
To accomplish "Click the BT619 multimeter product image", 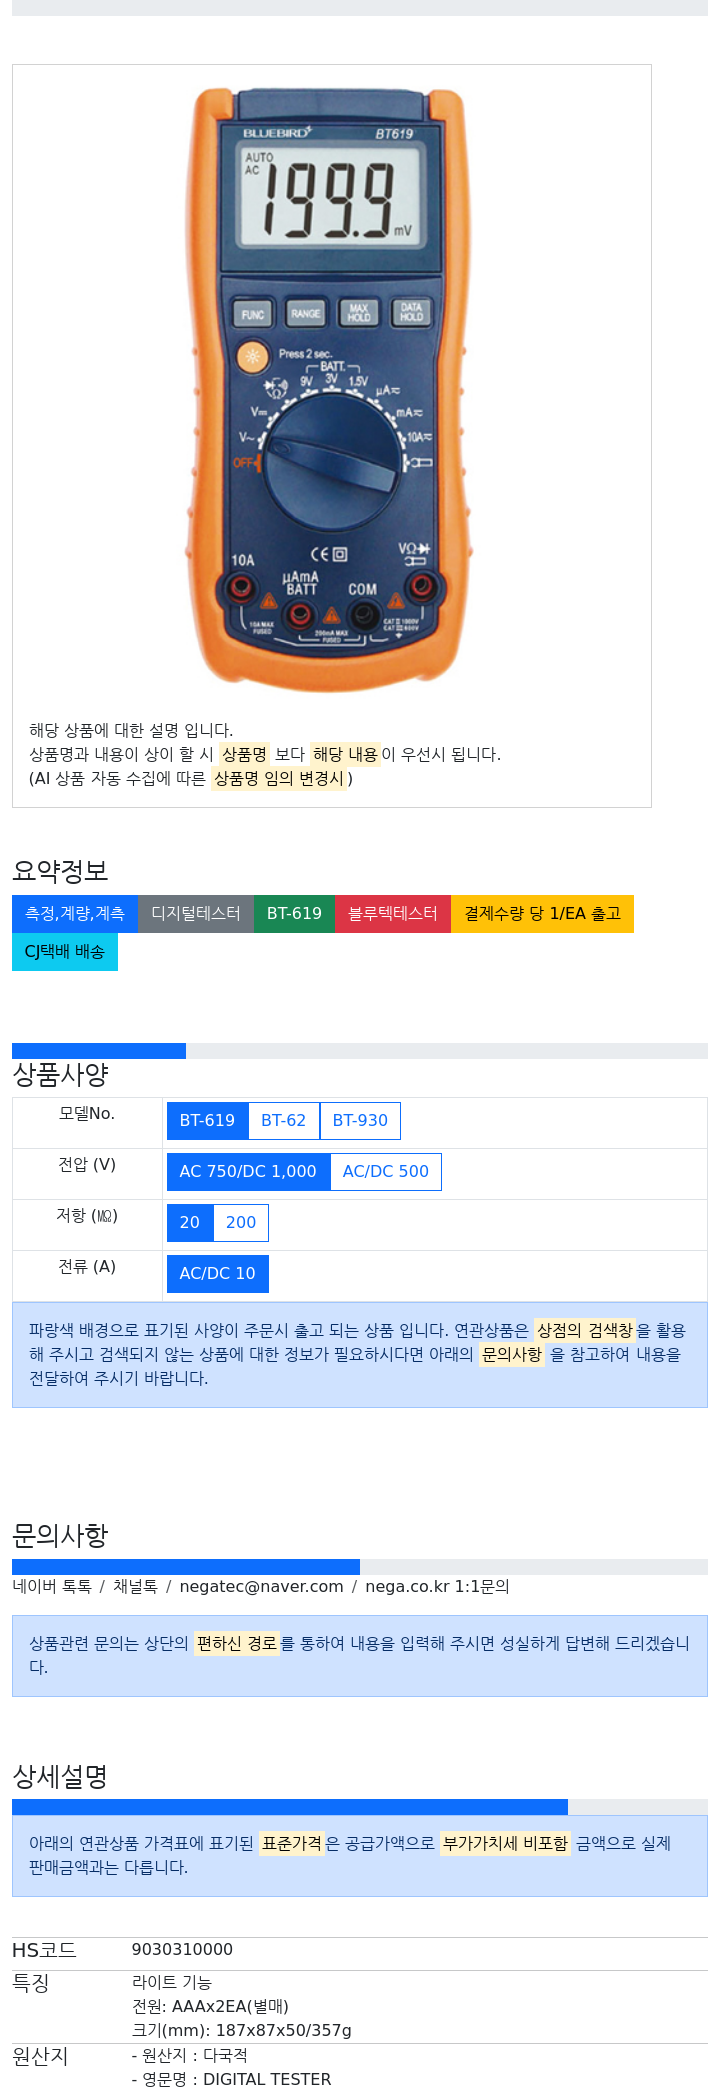I will (329, 389).
